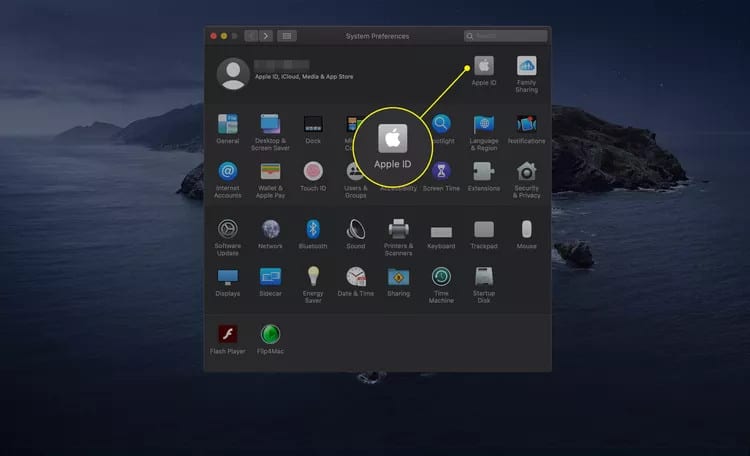
Task: Open Bluetooth settings
Action: (313, 229)
